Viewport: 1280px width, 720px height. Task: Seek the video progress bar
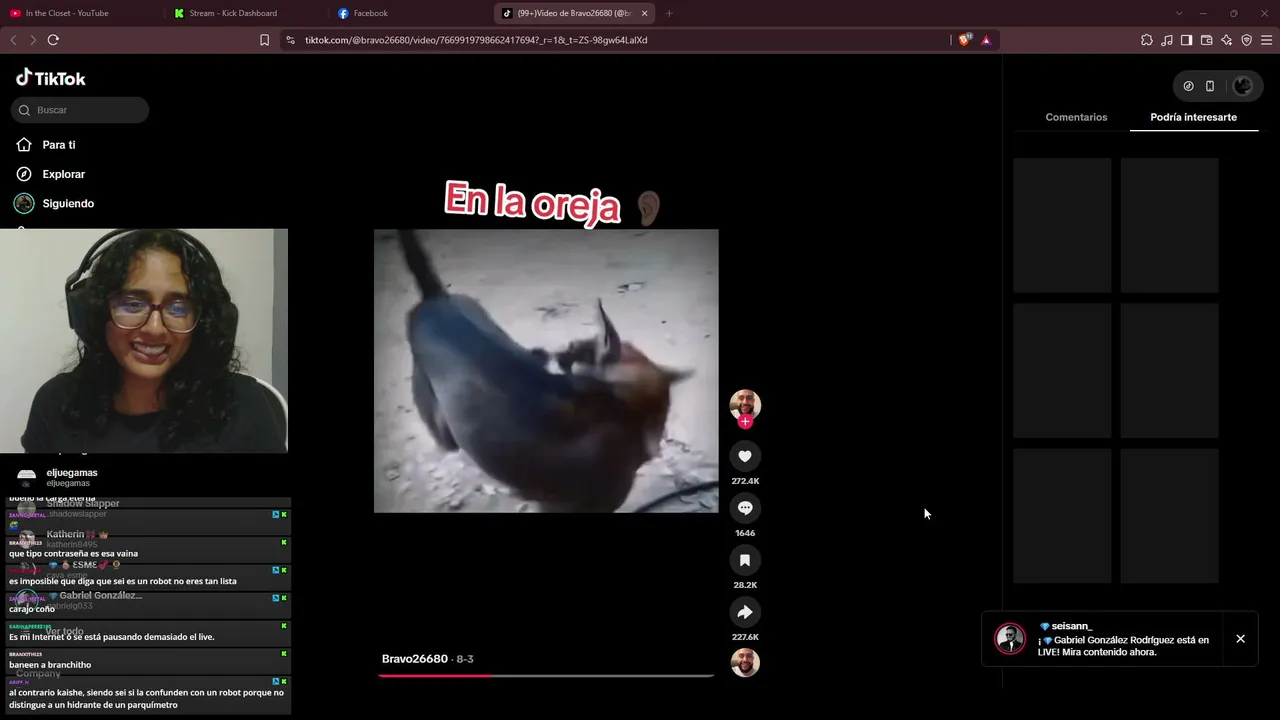coord(546,676)
